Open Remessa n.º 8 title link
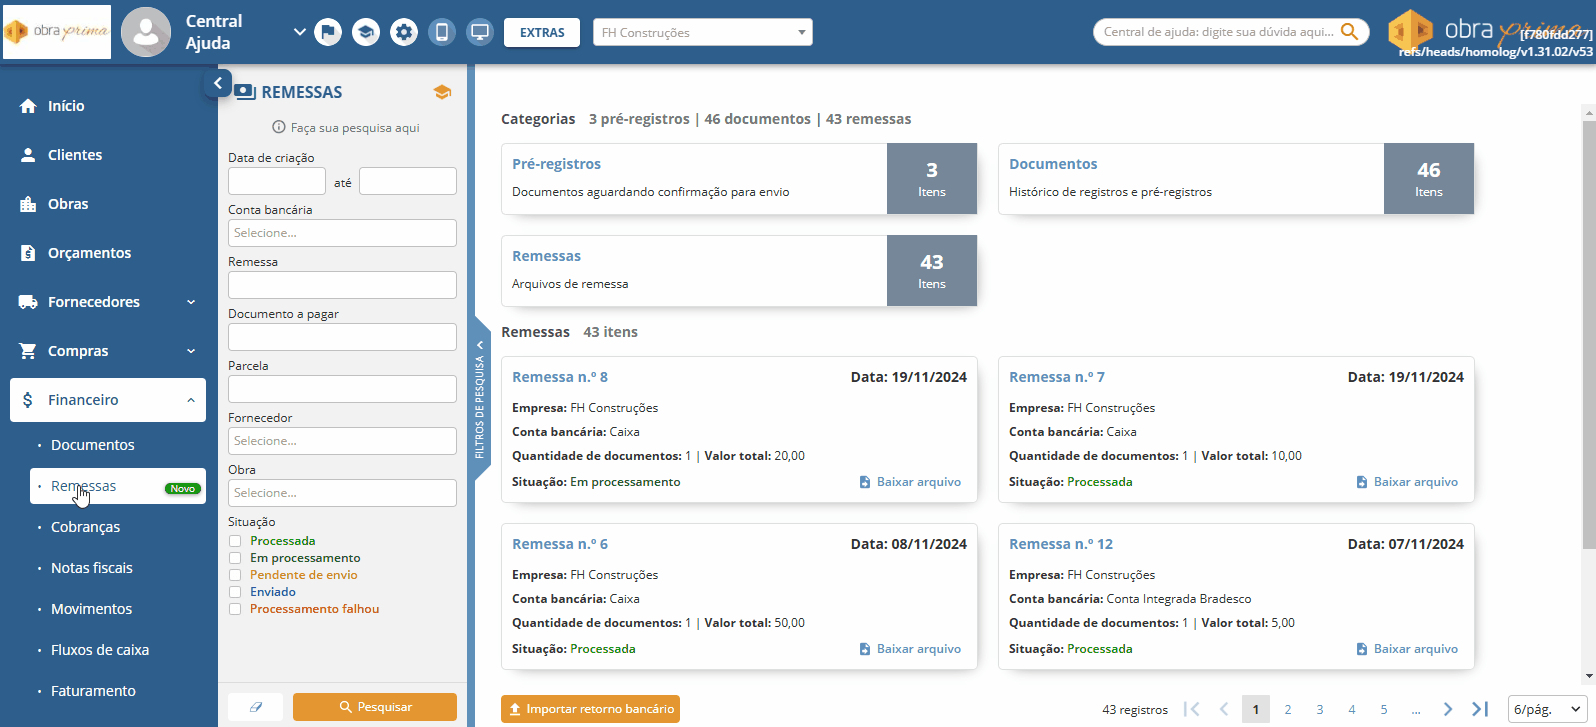The width and height of the screenshot is (1596, 727). [560, 377]
